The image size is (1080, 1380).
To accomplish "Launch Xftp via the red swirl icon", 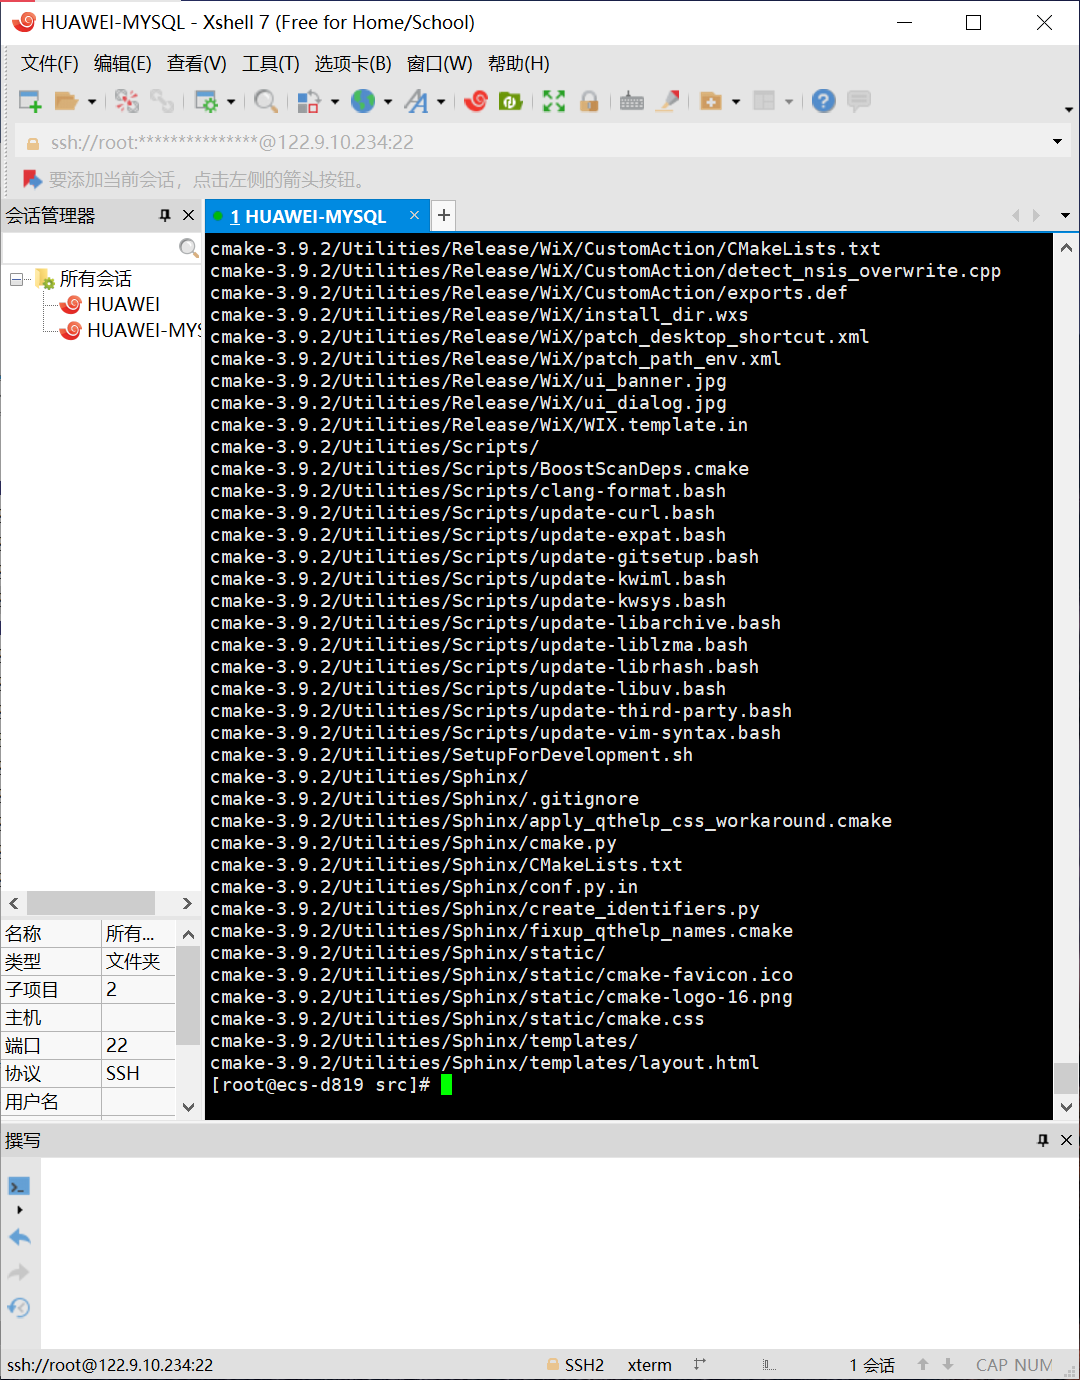I will (x=476, y=101).
